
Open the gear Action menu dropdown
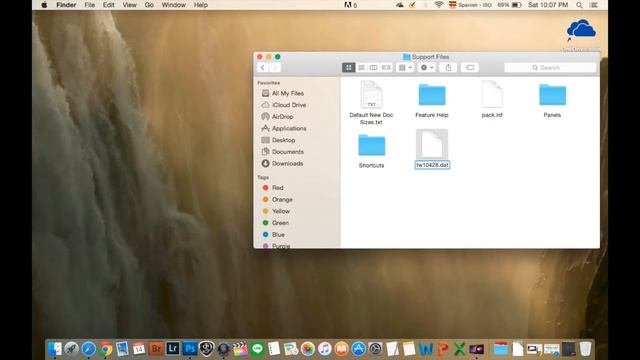point(427,67)
